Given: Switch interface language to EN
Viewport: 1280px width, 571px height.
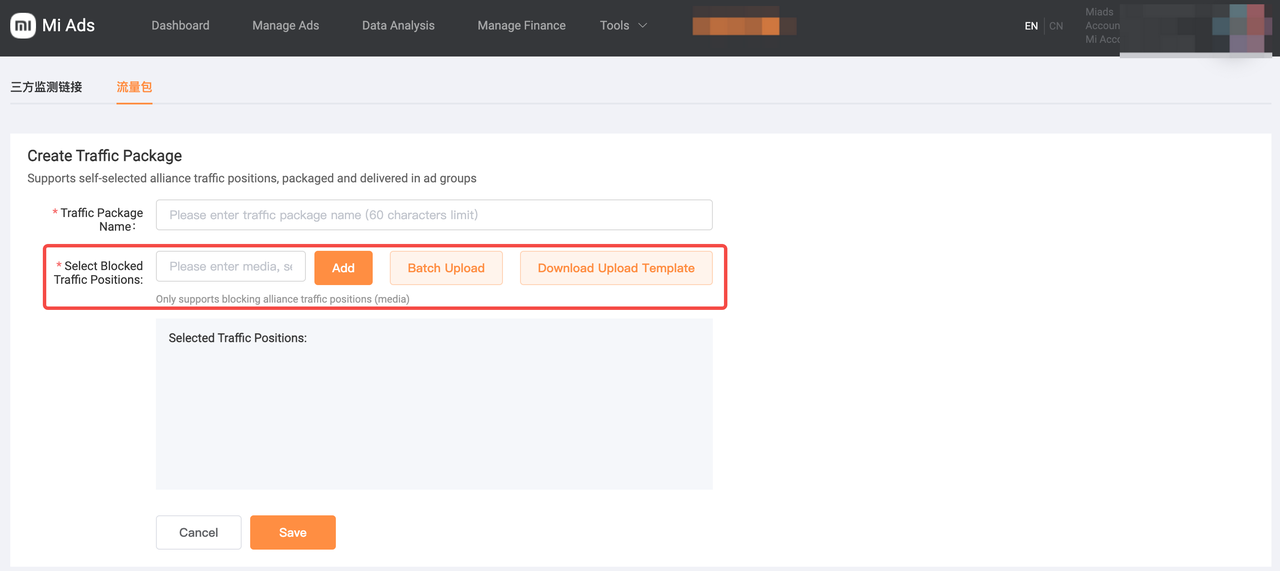Looking at the screenshot, I should [x=1031, y=26].
